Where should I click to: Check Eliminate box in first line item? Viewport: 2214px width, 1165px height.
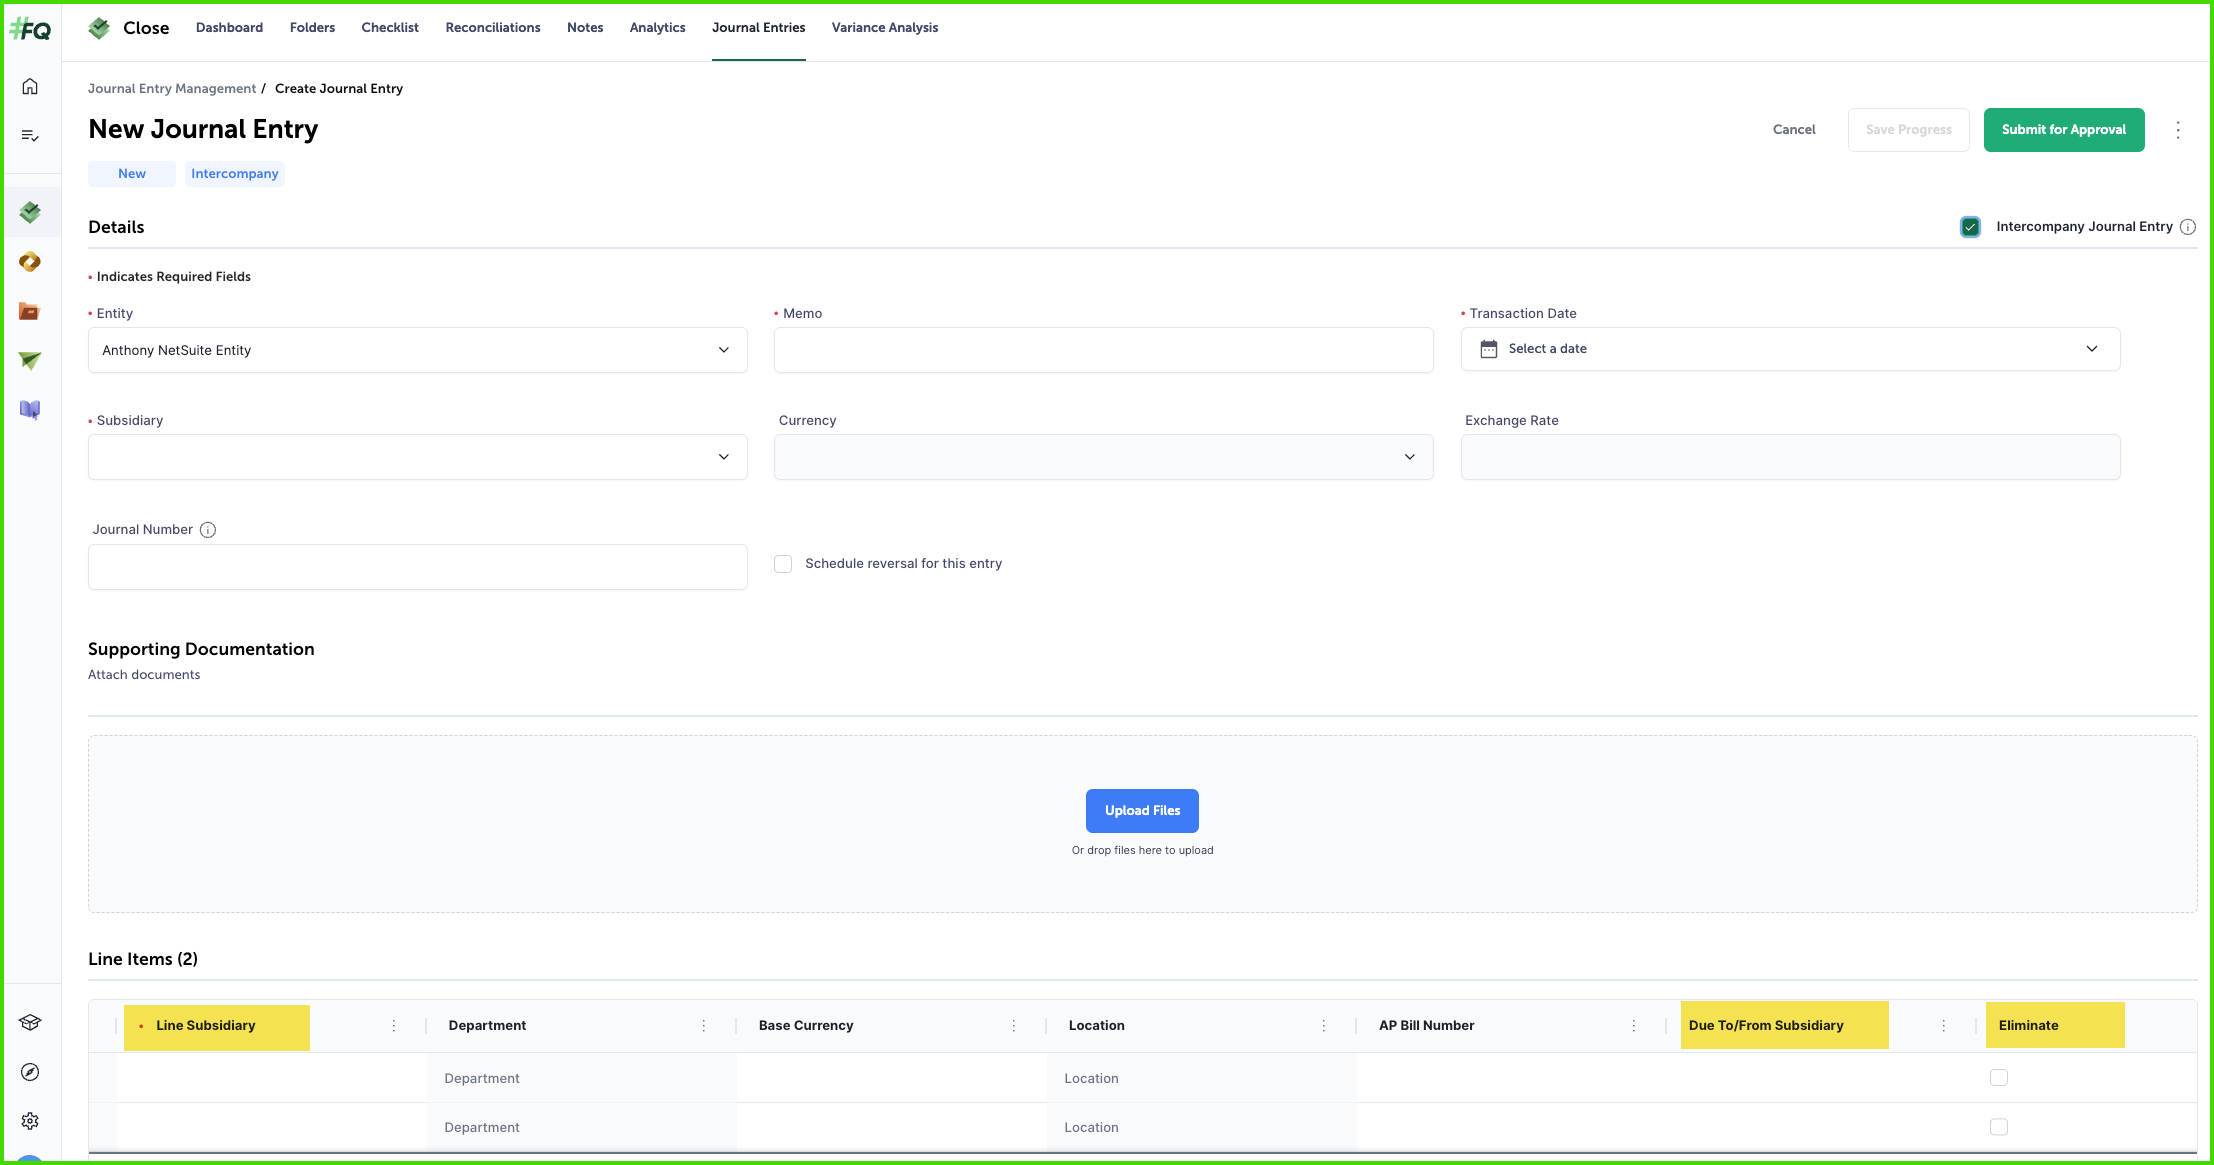click(1998, 1078)
